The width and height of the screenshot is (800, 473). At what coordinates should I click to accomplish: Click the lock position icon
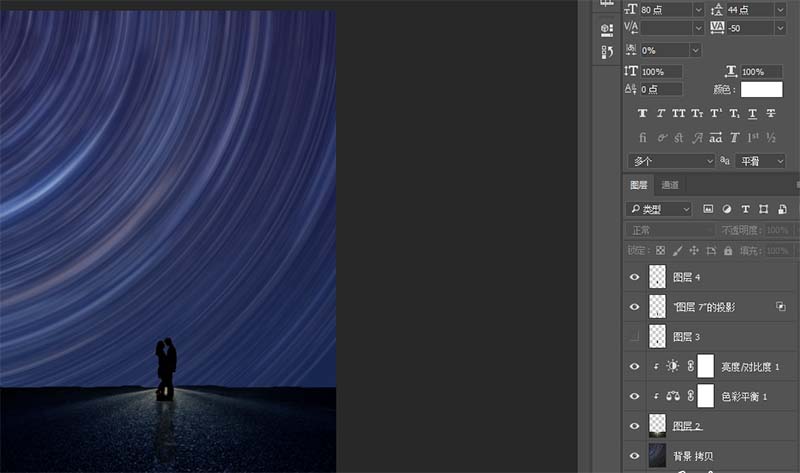tap(694, 251)
